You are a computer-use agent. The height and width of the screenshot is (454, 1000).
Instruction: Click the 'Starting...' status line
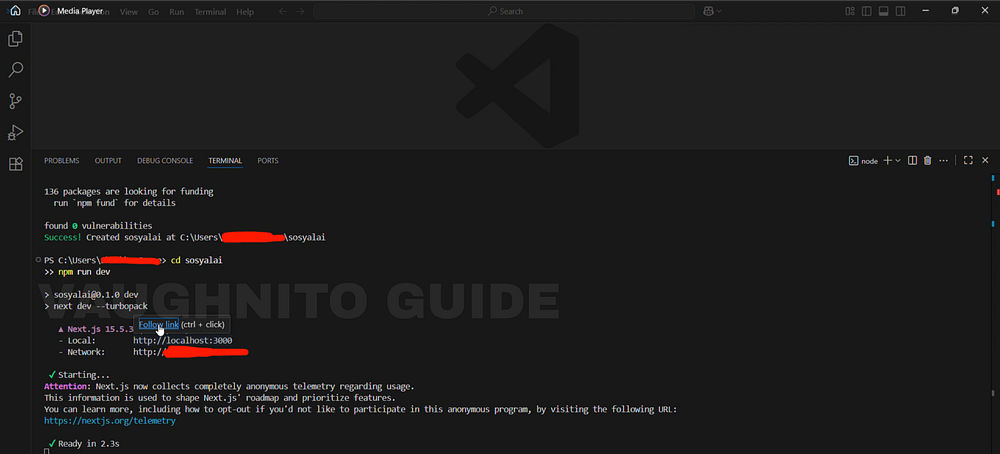(x=84, y=375)
